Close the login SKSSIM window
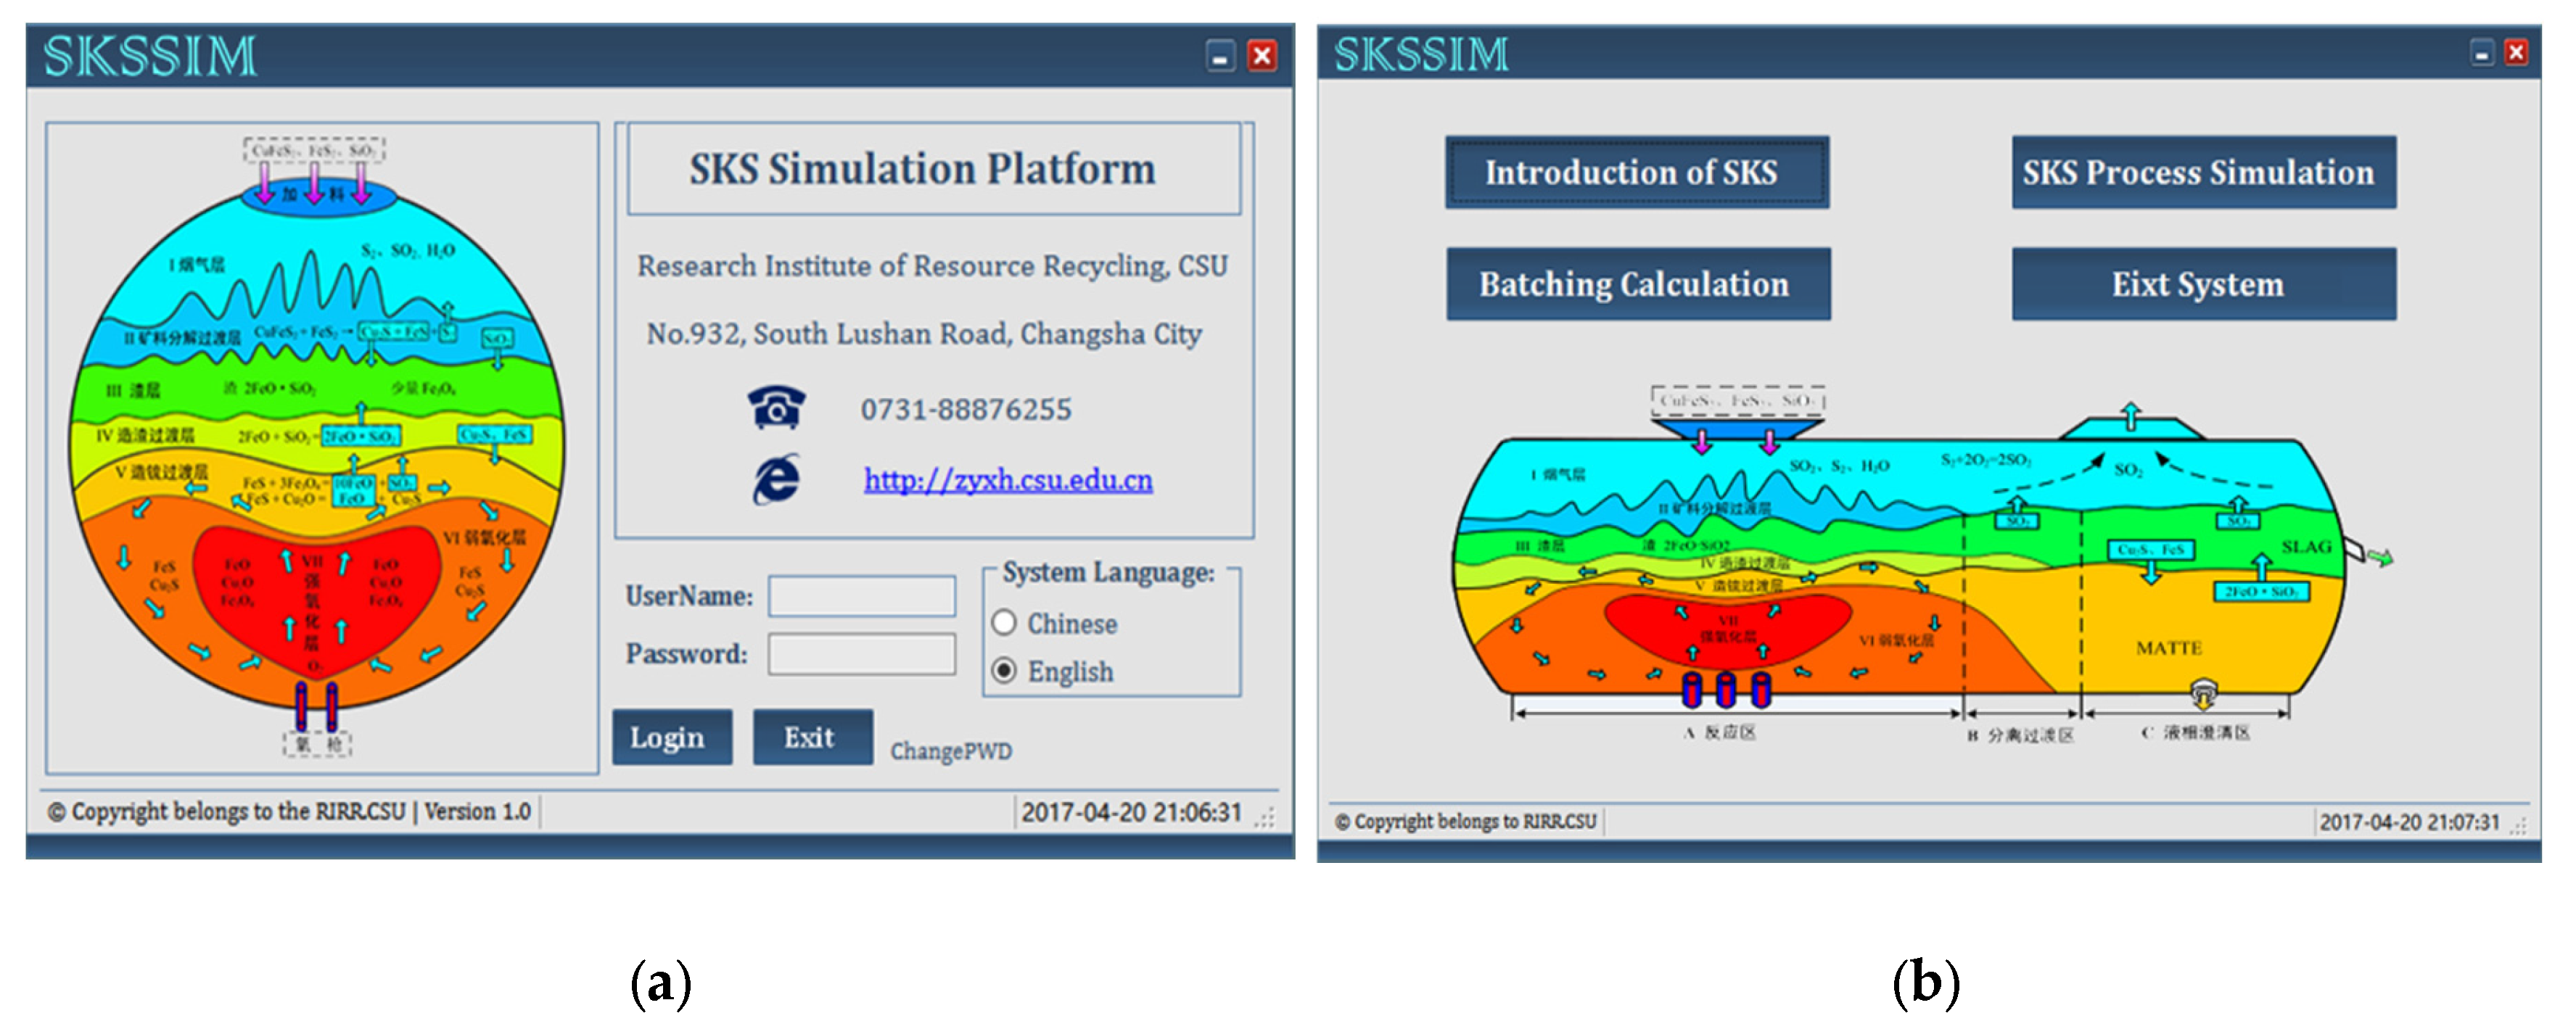 pyautogui.click(x=1262, y=56)
